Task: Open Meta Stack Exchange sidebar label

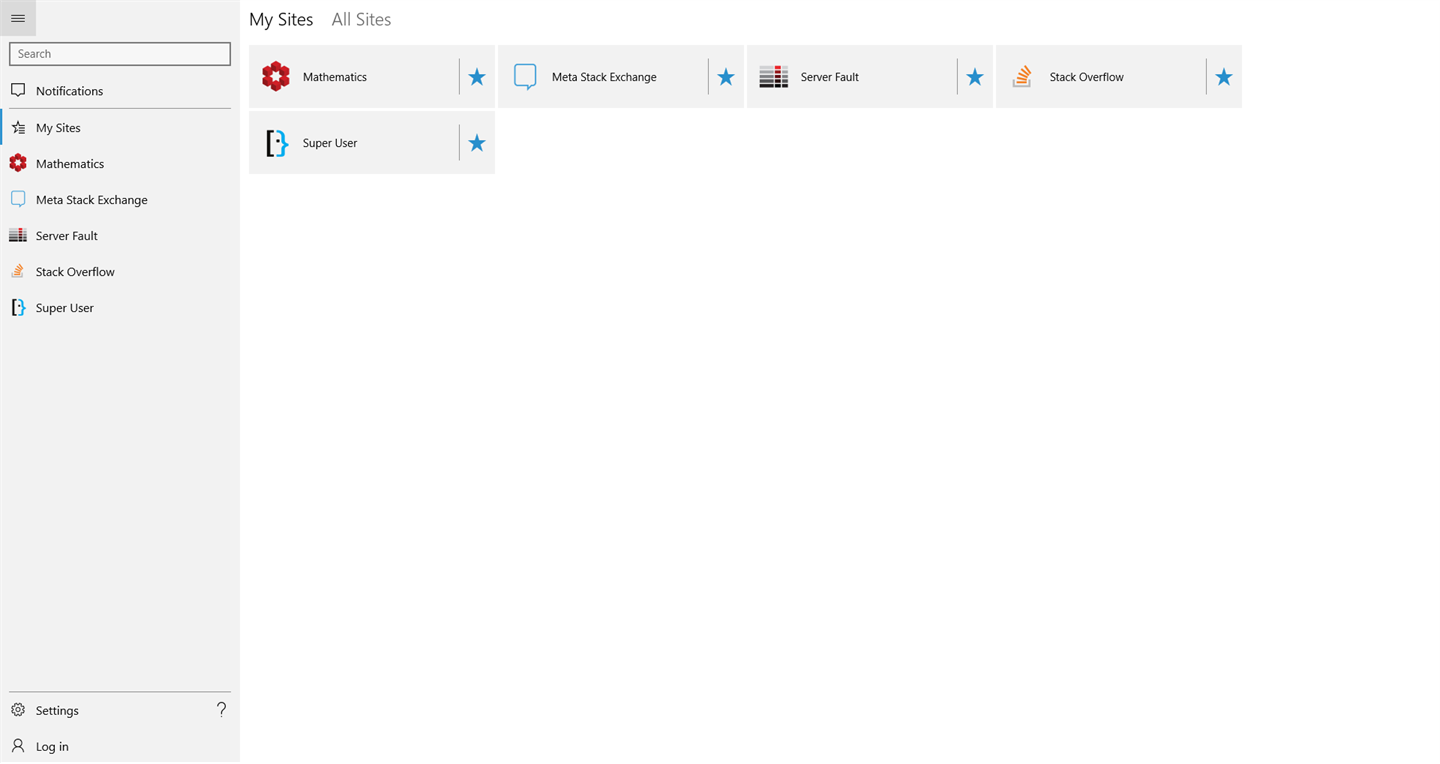Action: point(92,200)
